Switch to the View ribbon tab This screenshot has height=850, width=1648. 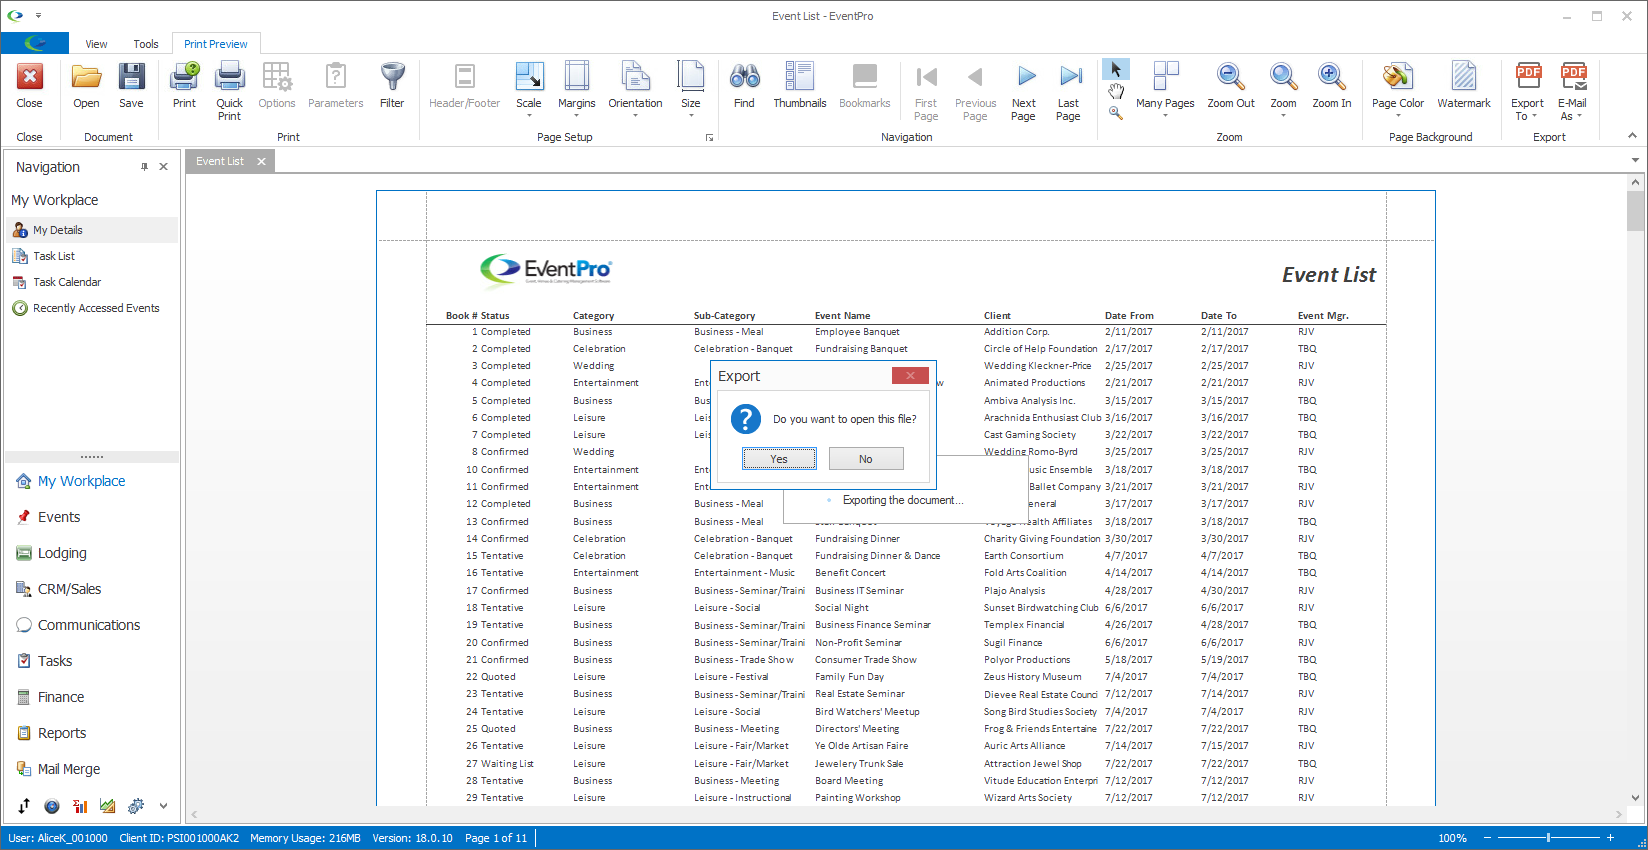pyautogui.click(x=96, y=44)
